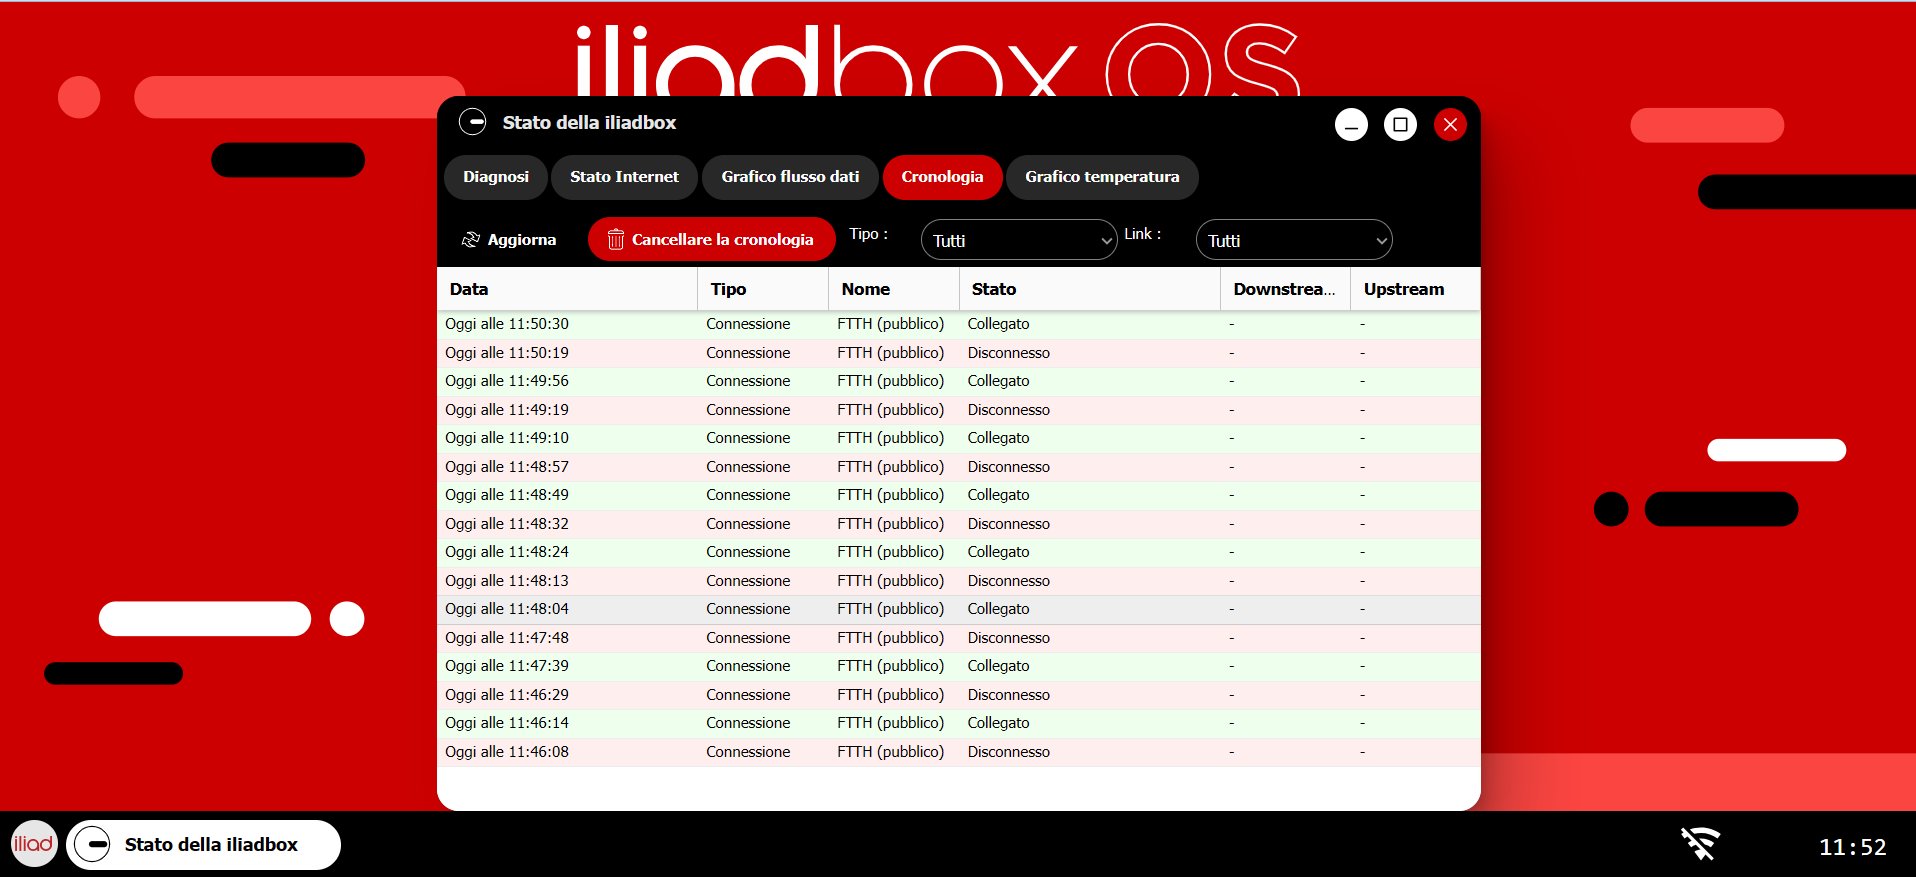Screen dimensions: 1916x877
Task: Click the refresh arrows icon beside Aggiorna
Action: 471,240
